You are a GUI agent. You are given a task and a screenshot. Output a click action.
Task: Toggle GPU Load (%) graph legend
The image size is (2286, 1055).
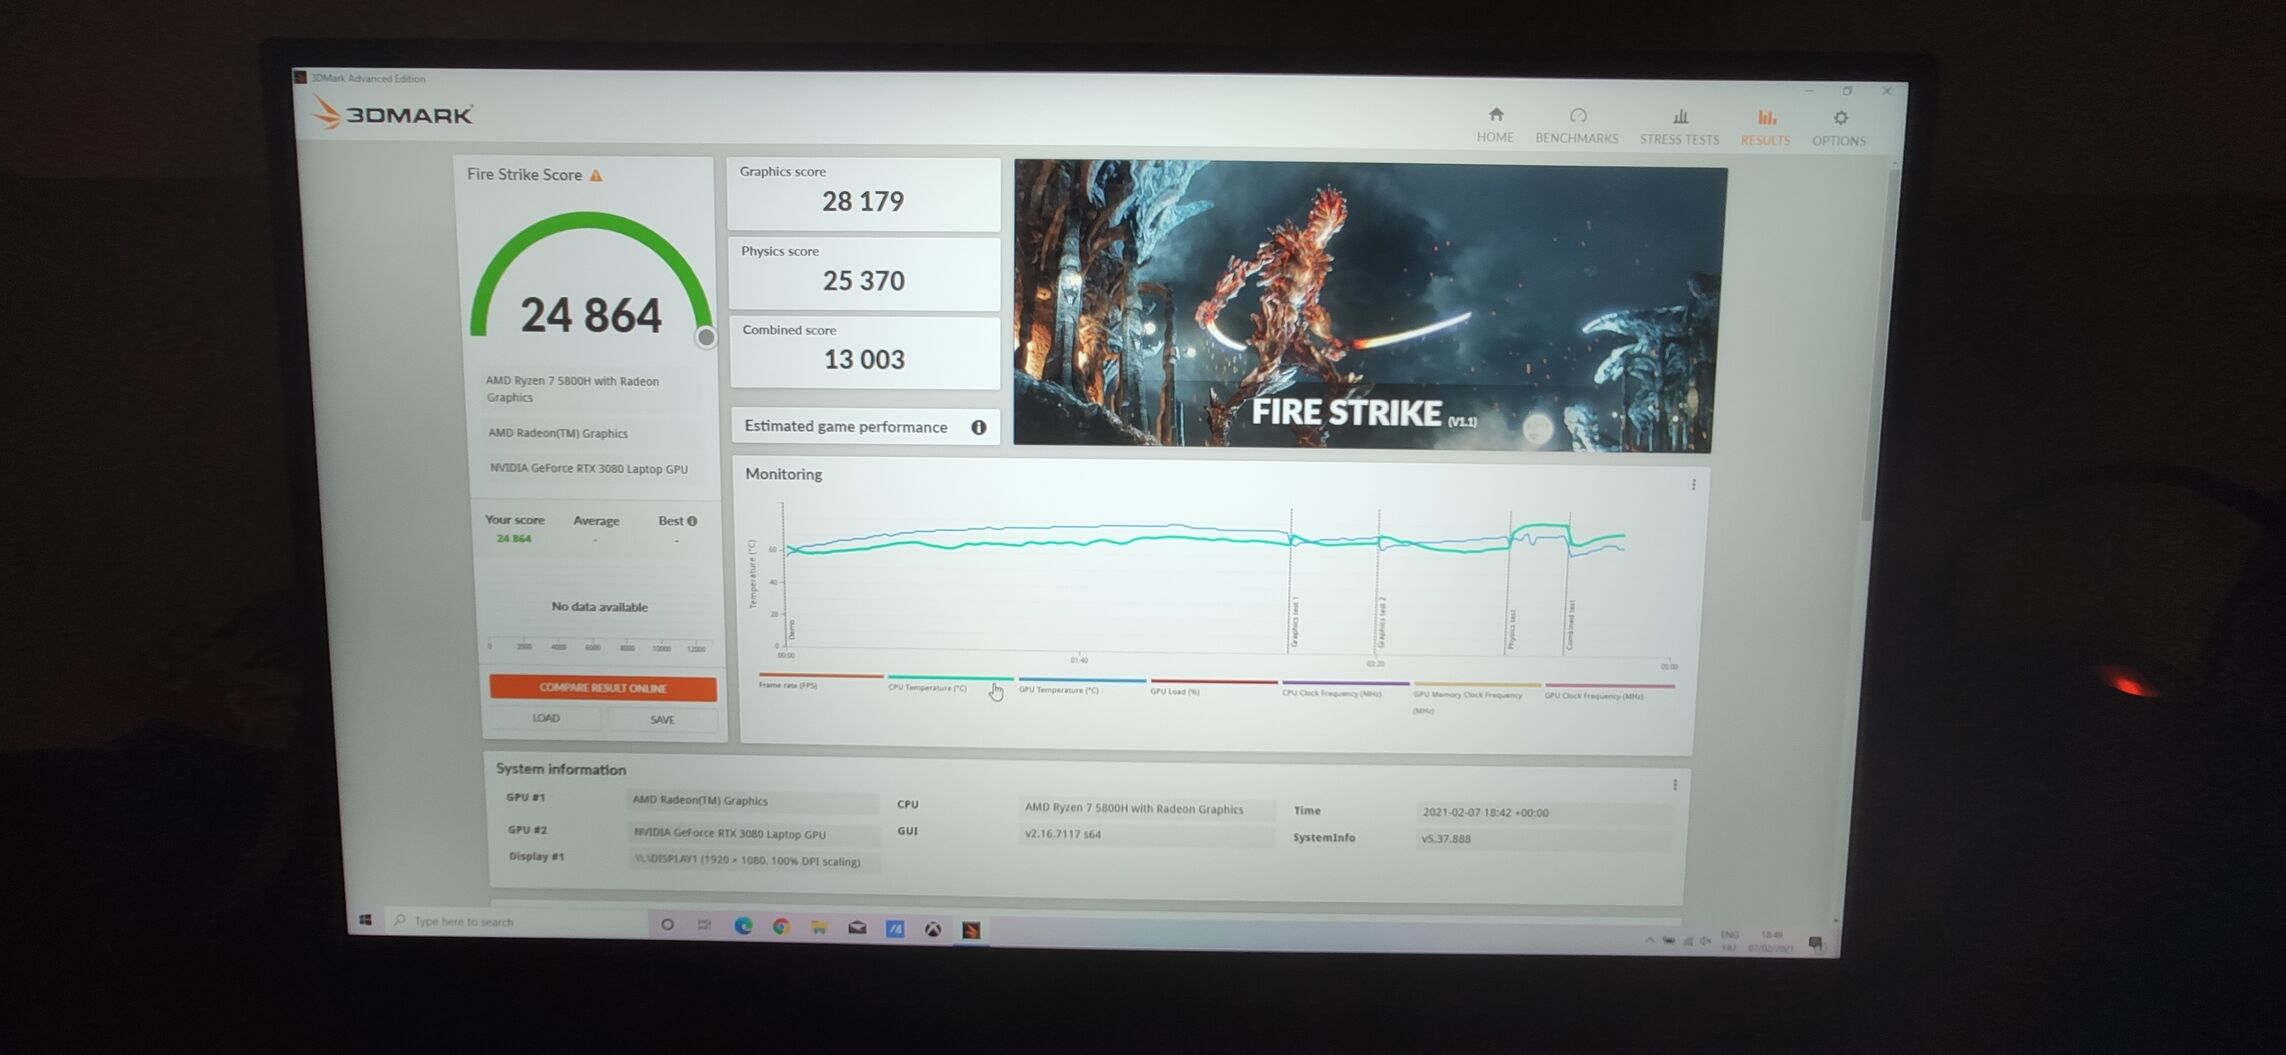click(x=1213, y=687)
